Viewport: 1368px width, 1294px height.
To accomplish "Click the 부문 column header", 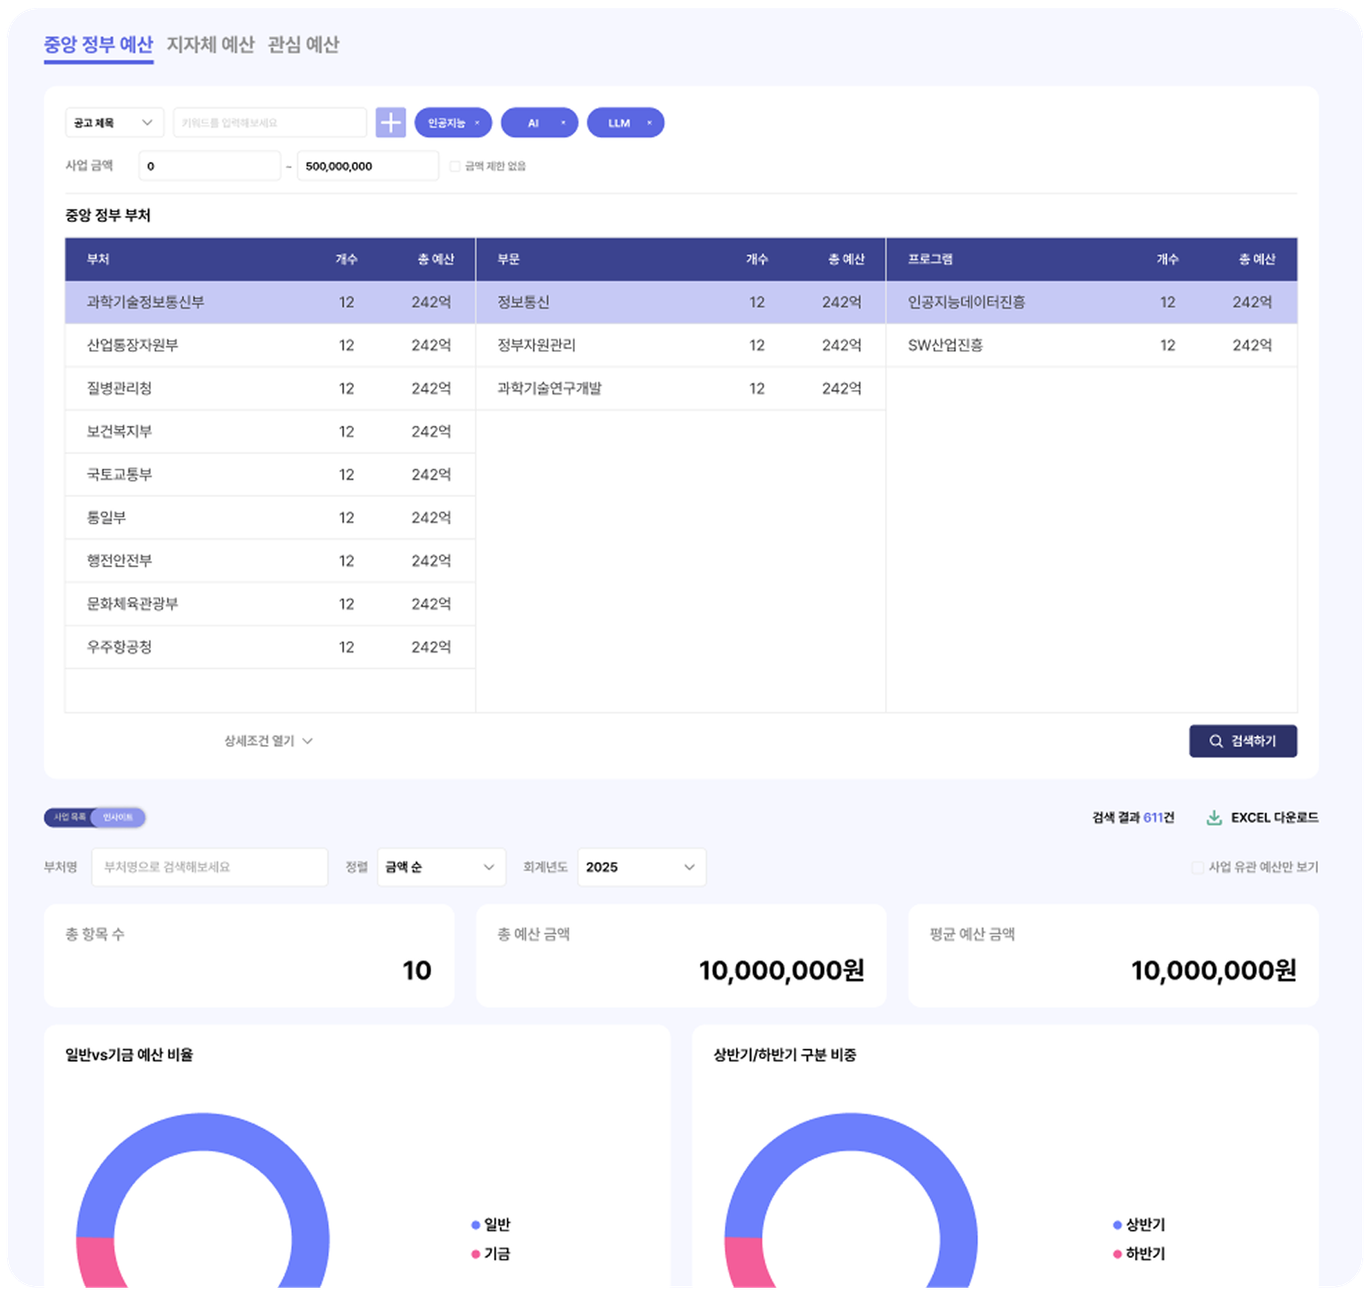I will click(509, 259).
